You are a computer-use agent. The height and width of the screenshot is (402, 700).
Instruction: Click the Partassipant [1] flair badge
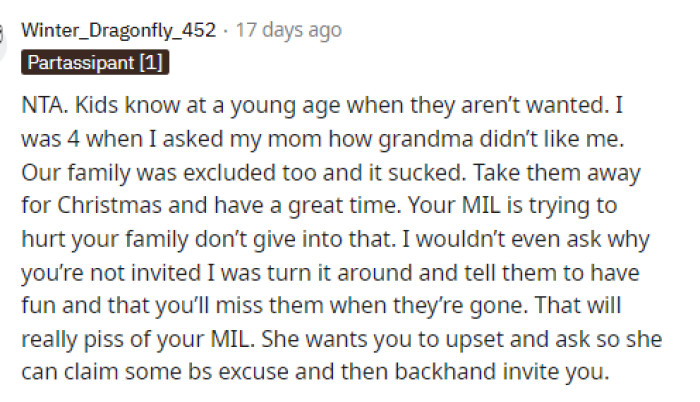point(95,63)
